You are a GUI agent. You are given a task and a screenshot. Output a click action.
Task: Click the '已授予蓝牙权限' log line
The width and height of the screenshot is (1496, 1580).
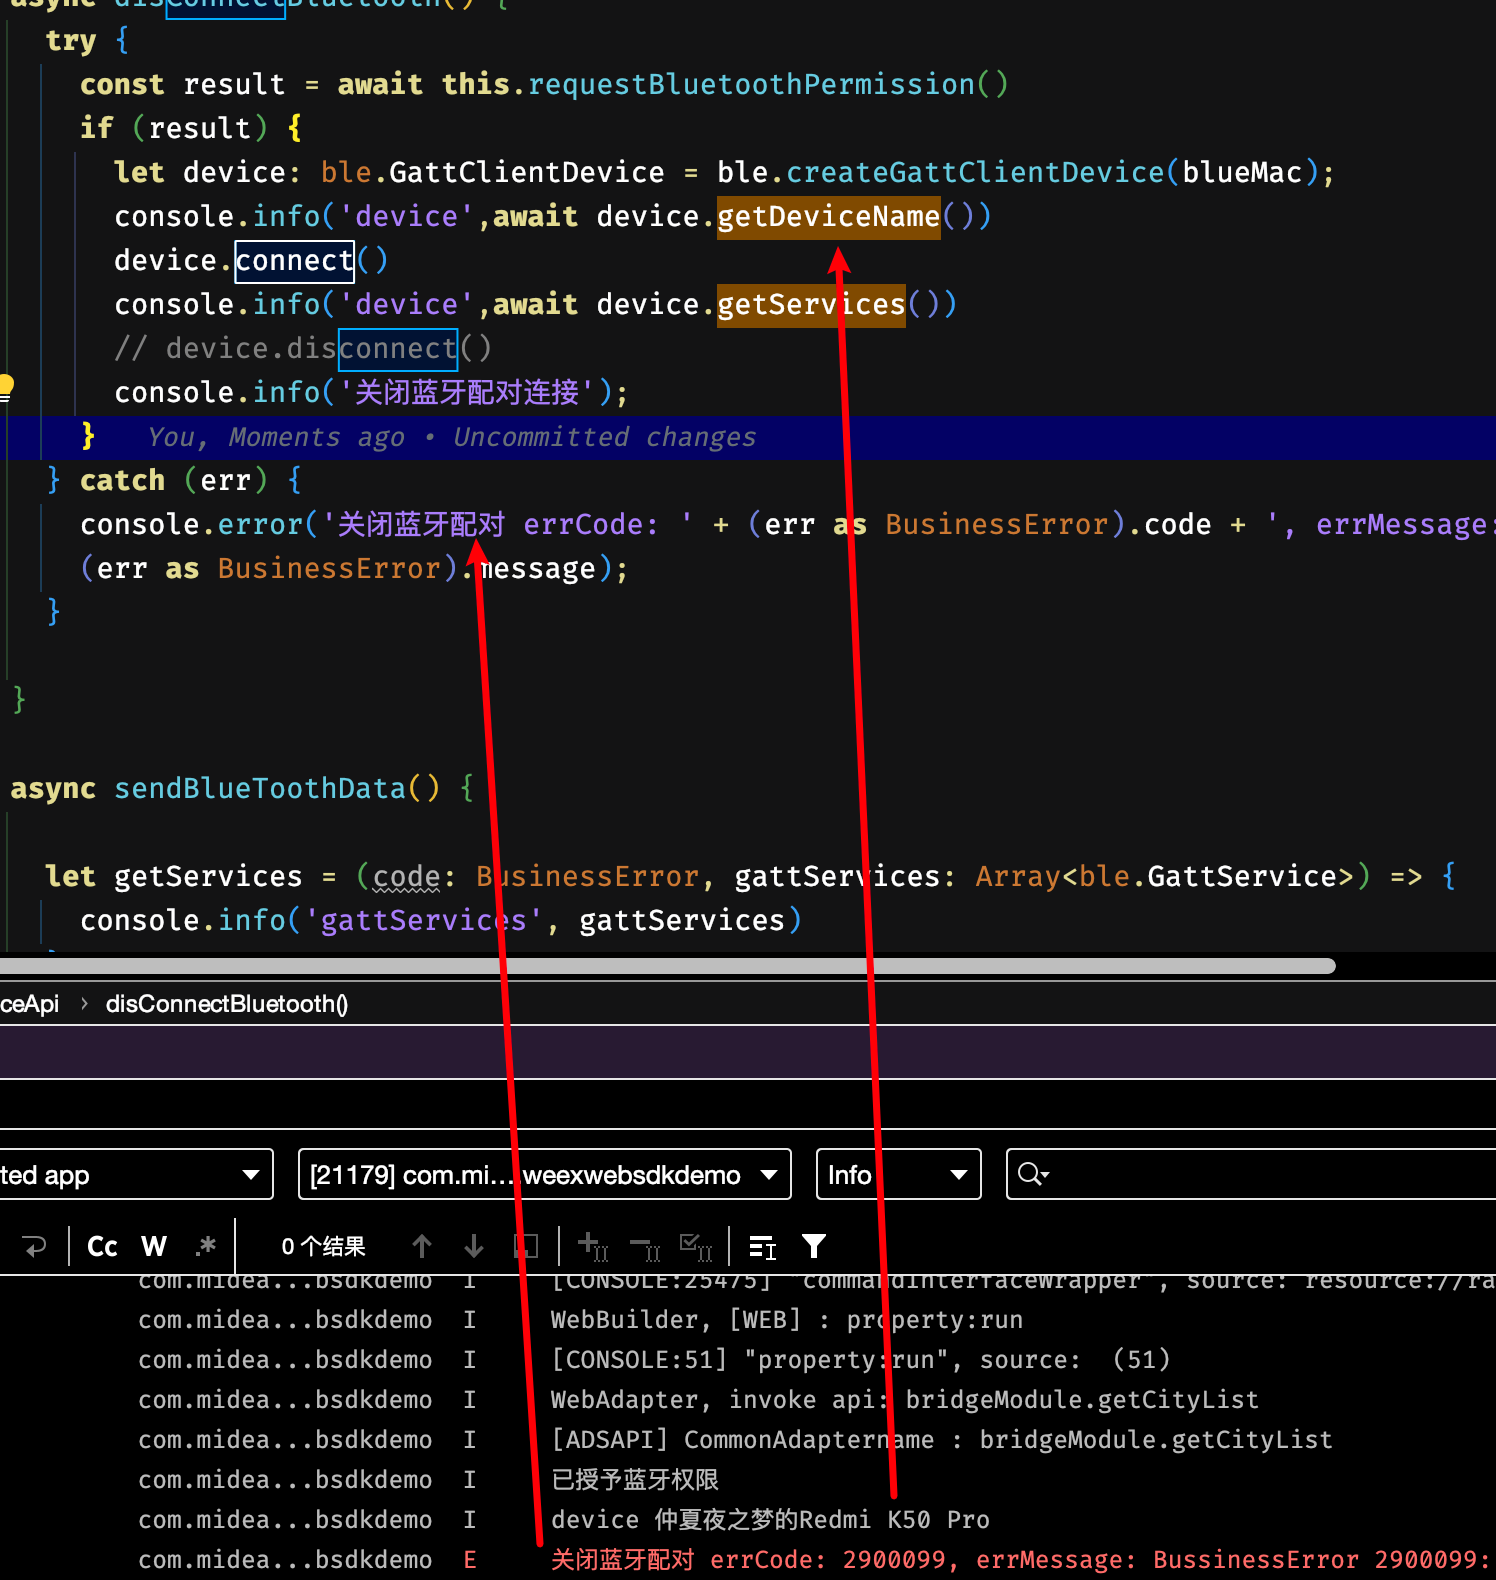click(635, 1480)
